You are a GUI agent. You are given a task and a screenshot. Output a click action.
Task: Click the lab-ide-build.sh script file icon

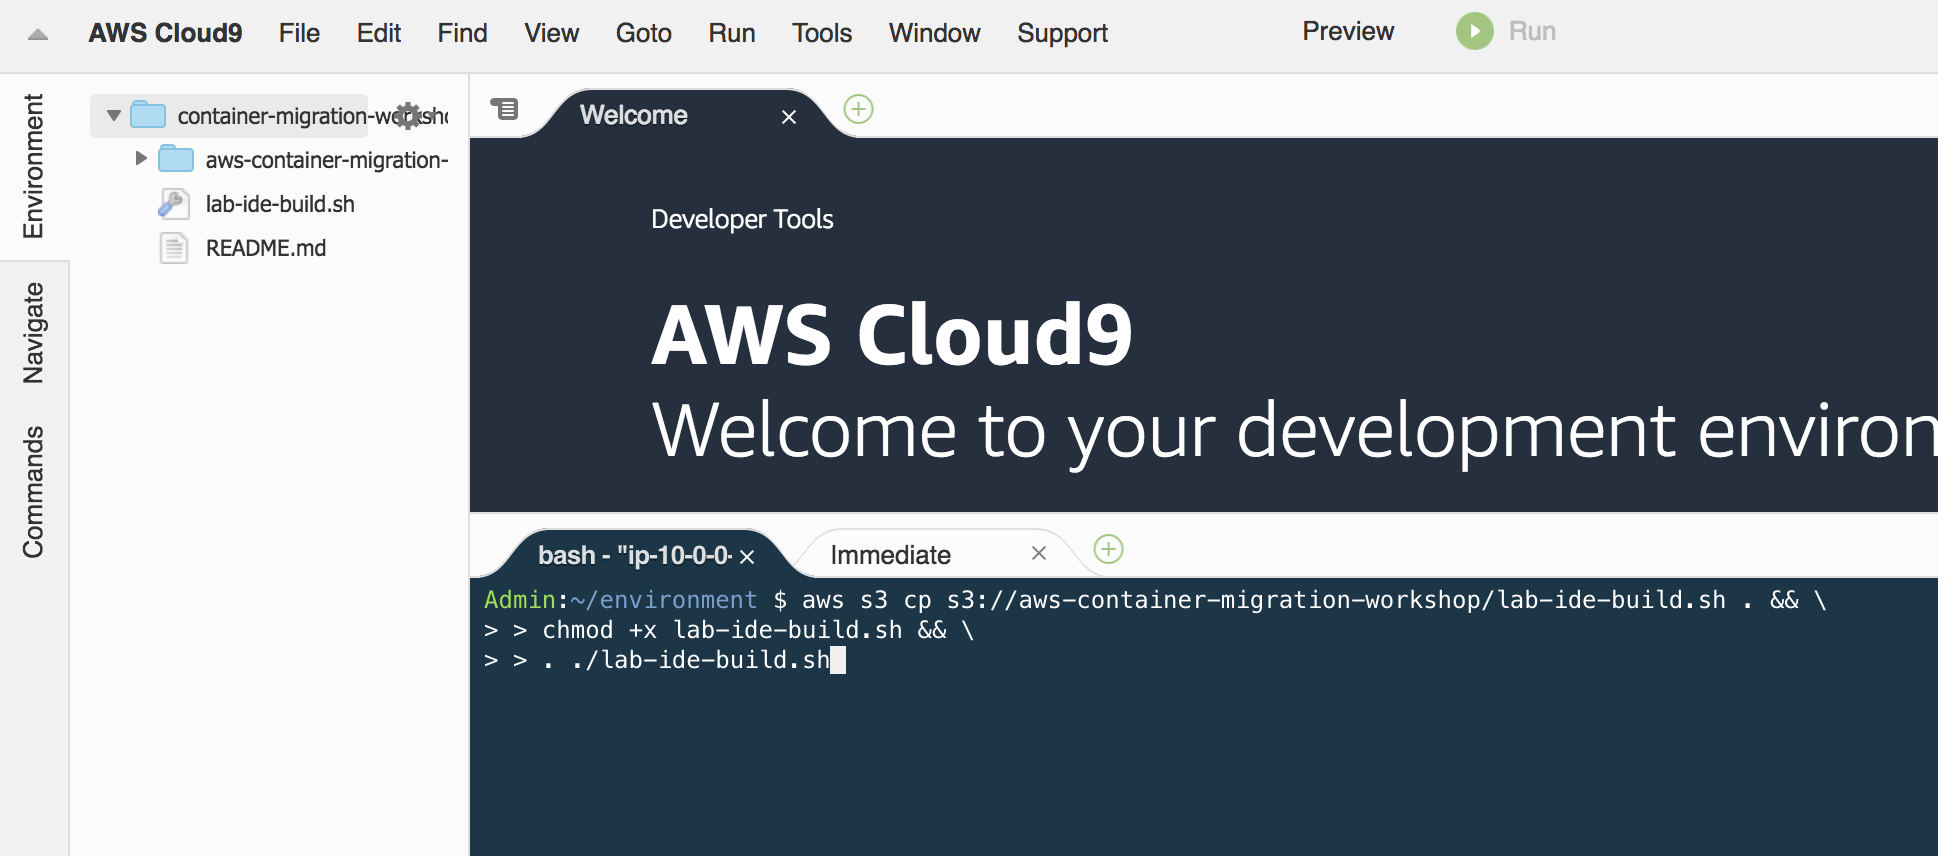tap(174, 204)
